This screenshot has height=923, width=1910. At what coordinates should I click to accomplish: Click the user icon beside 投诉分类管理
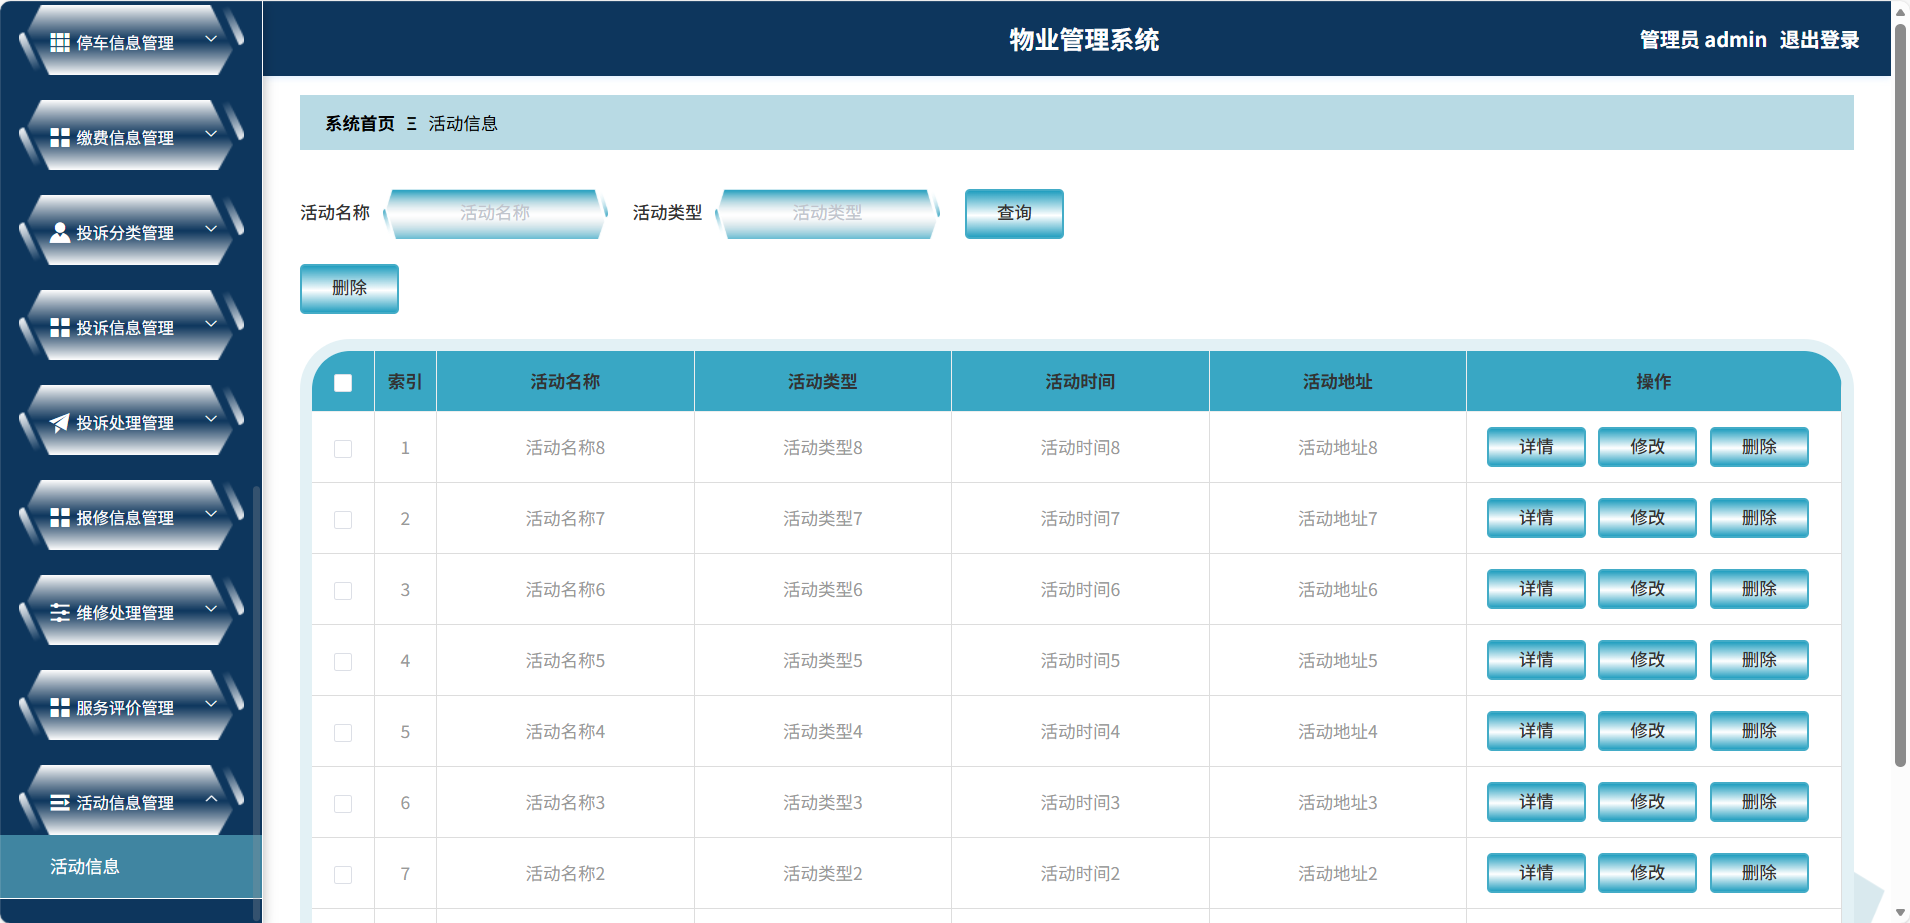pyautogui.click(x=60, y=232)
